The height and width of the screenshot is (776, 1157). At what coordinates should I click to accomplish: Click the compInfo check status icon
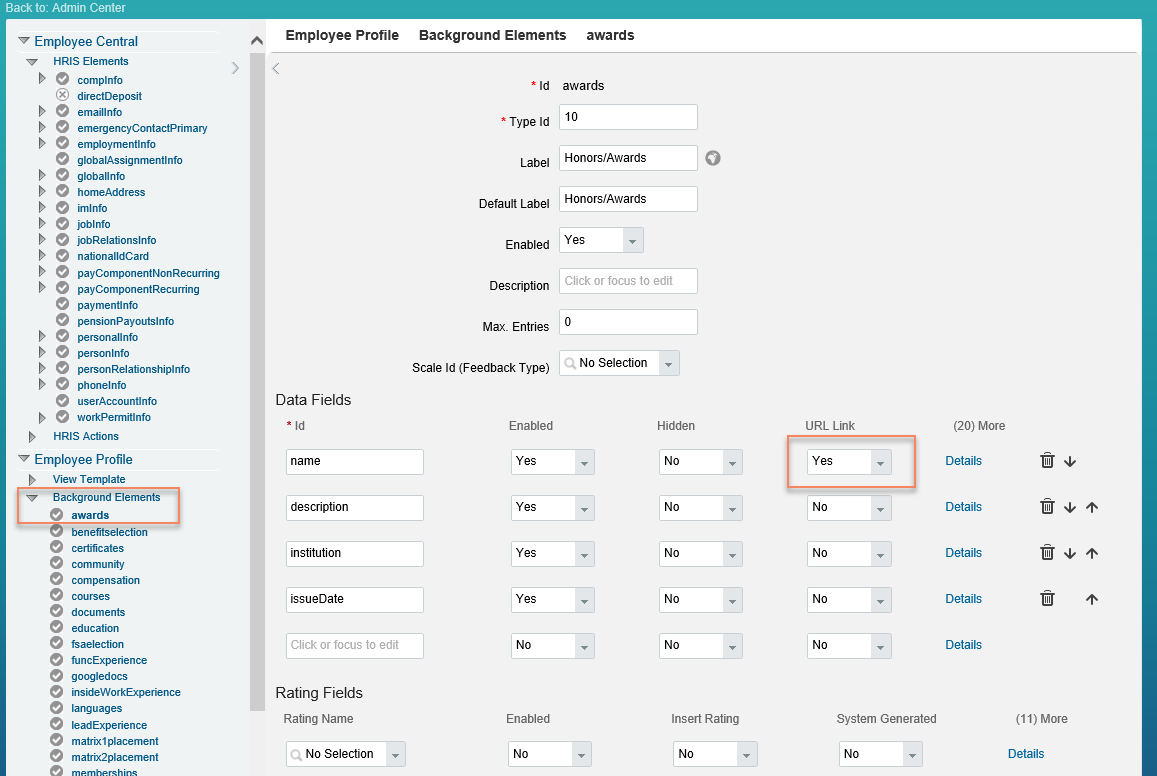click(63, 79)
